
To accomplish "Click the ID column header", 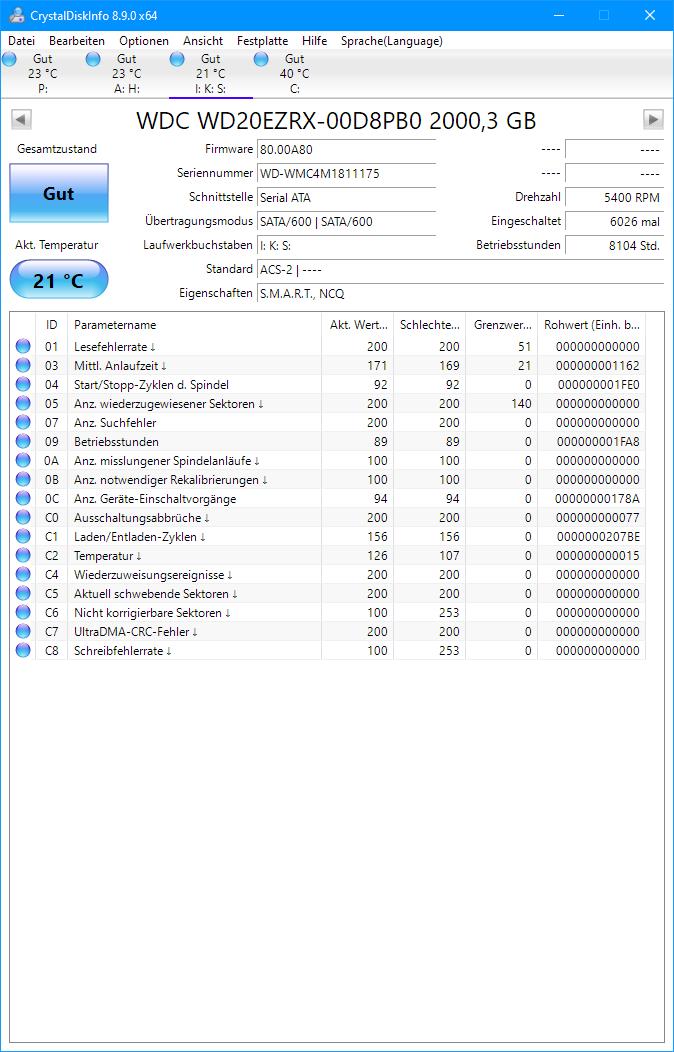I will [52, 325].
